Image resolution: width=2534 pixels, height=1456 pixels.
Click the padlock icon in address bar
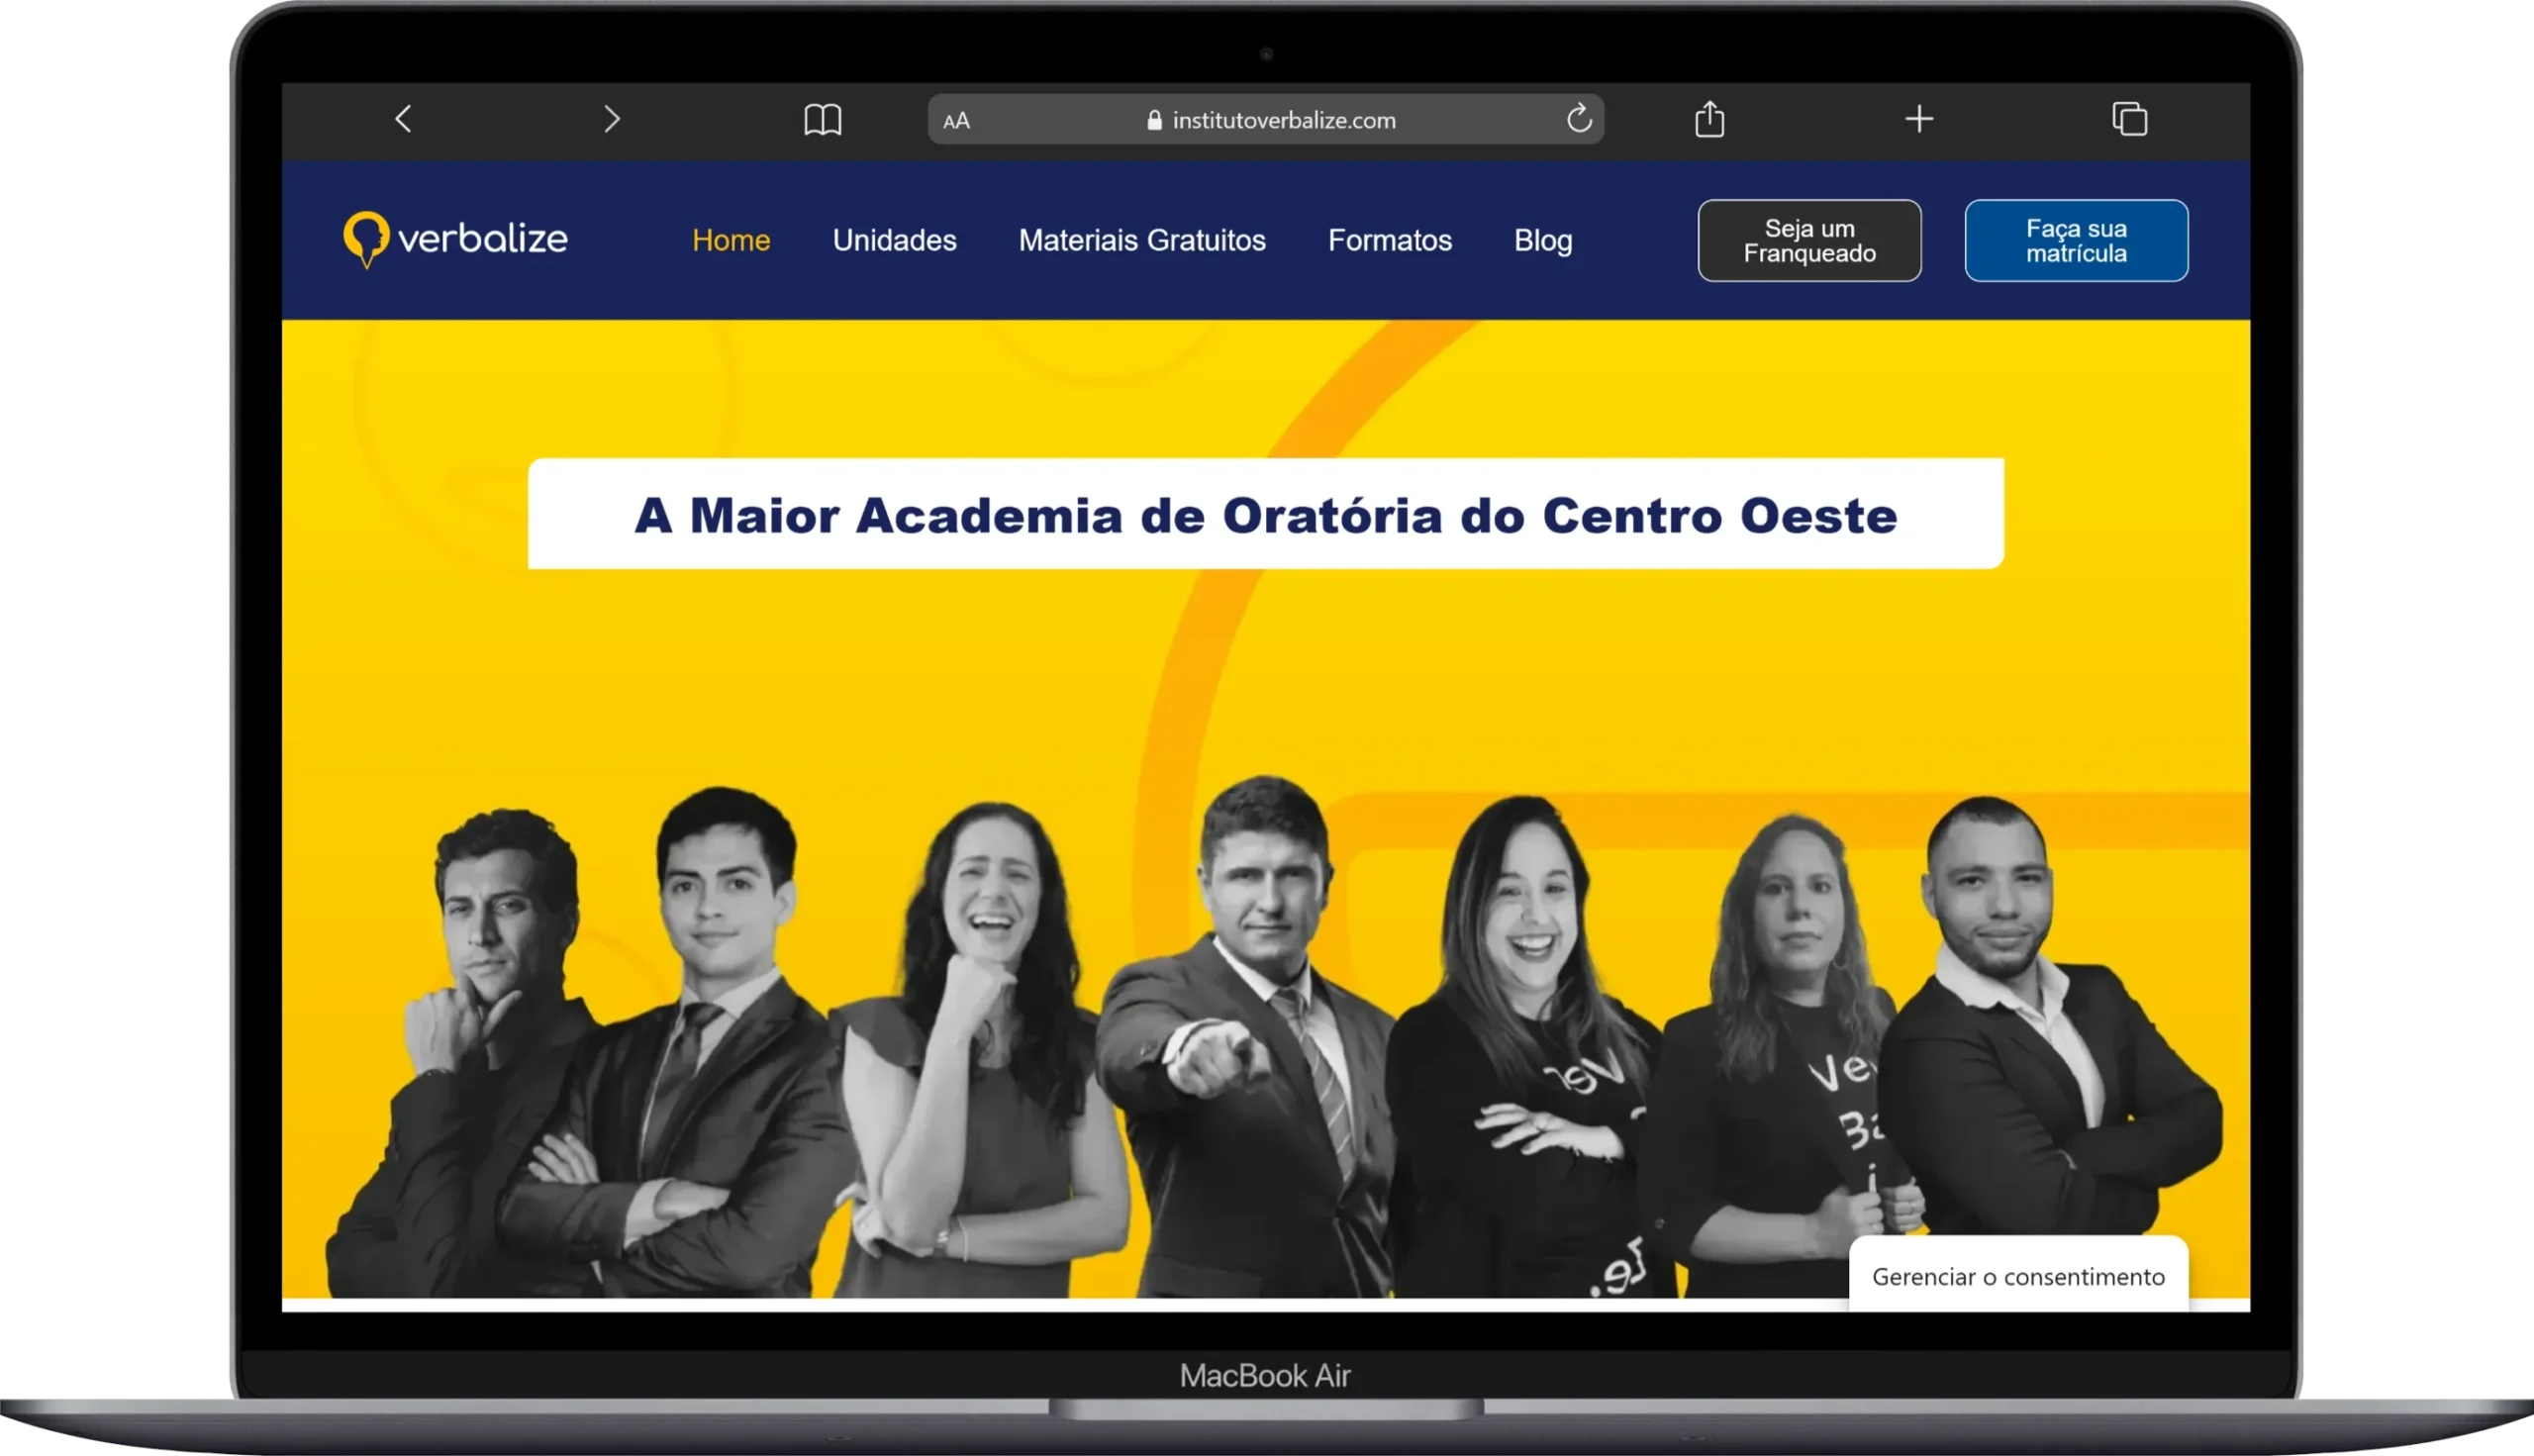click(x=1154, y=120)
